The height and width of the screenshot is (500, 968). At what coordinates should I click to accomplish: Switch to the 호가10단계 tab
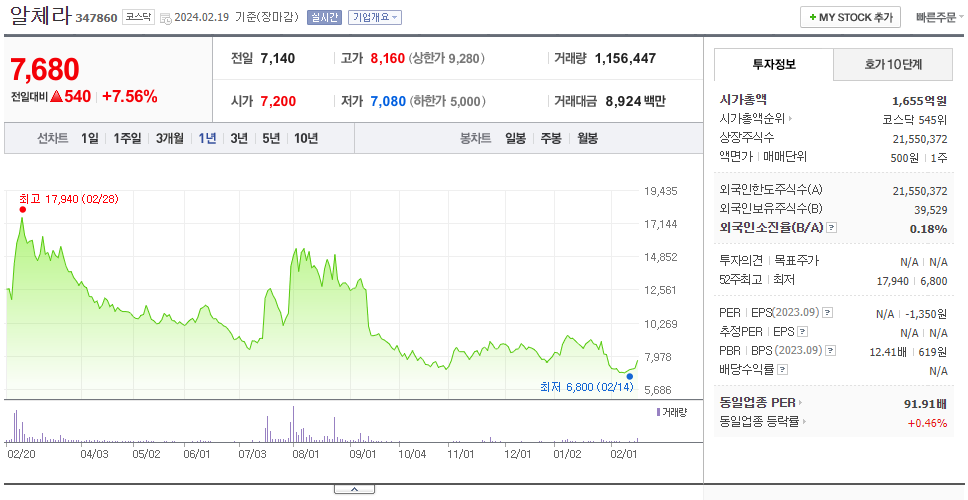pos(893,65)
